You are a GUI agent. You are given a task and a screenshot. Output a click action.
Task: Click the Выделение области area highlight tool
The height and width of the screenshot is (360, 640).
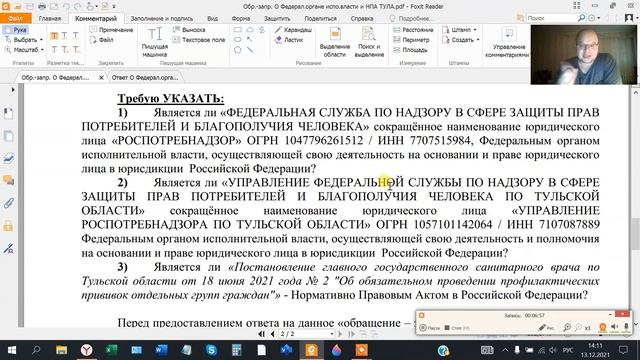tap(335, 42)
